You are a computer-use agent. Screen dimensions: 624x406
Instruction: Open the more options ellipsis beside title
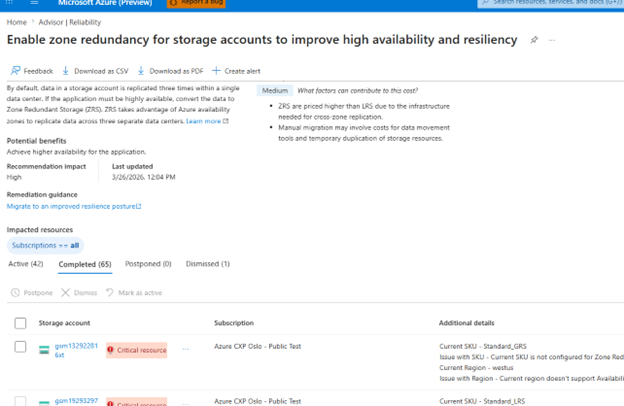[x=552, y=40]
